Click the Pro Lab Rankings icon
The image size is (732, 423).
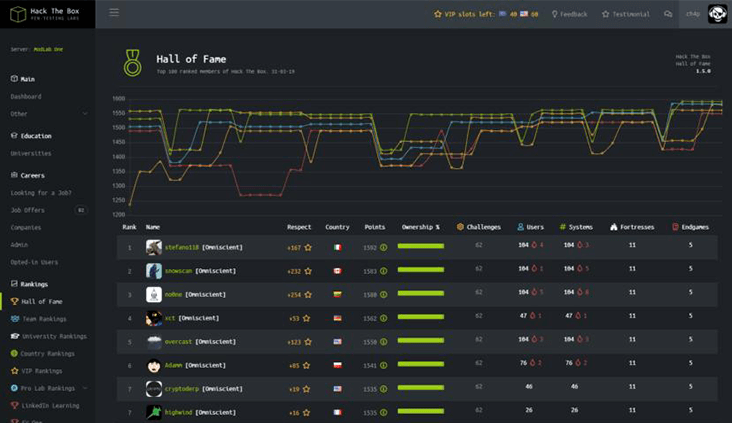click(x=14, y=388)
